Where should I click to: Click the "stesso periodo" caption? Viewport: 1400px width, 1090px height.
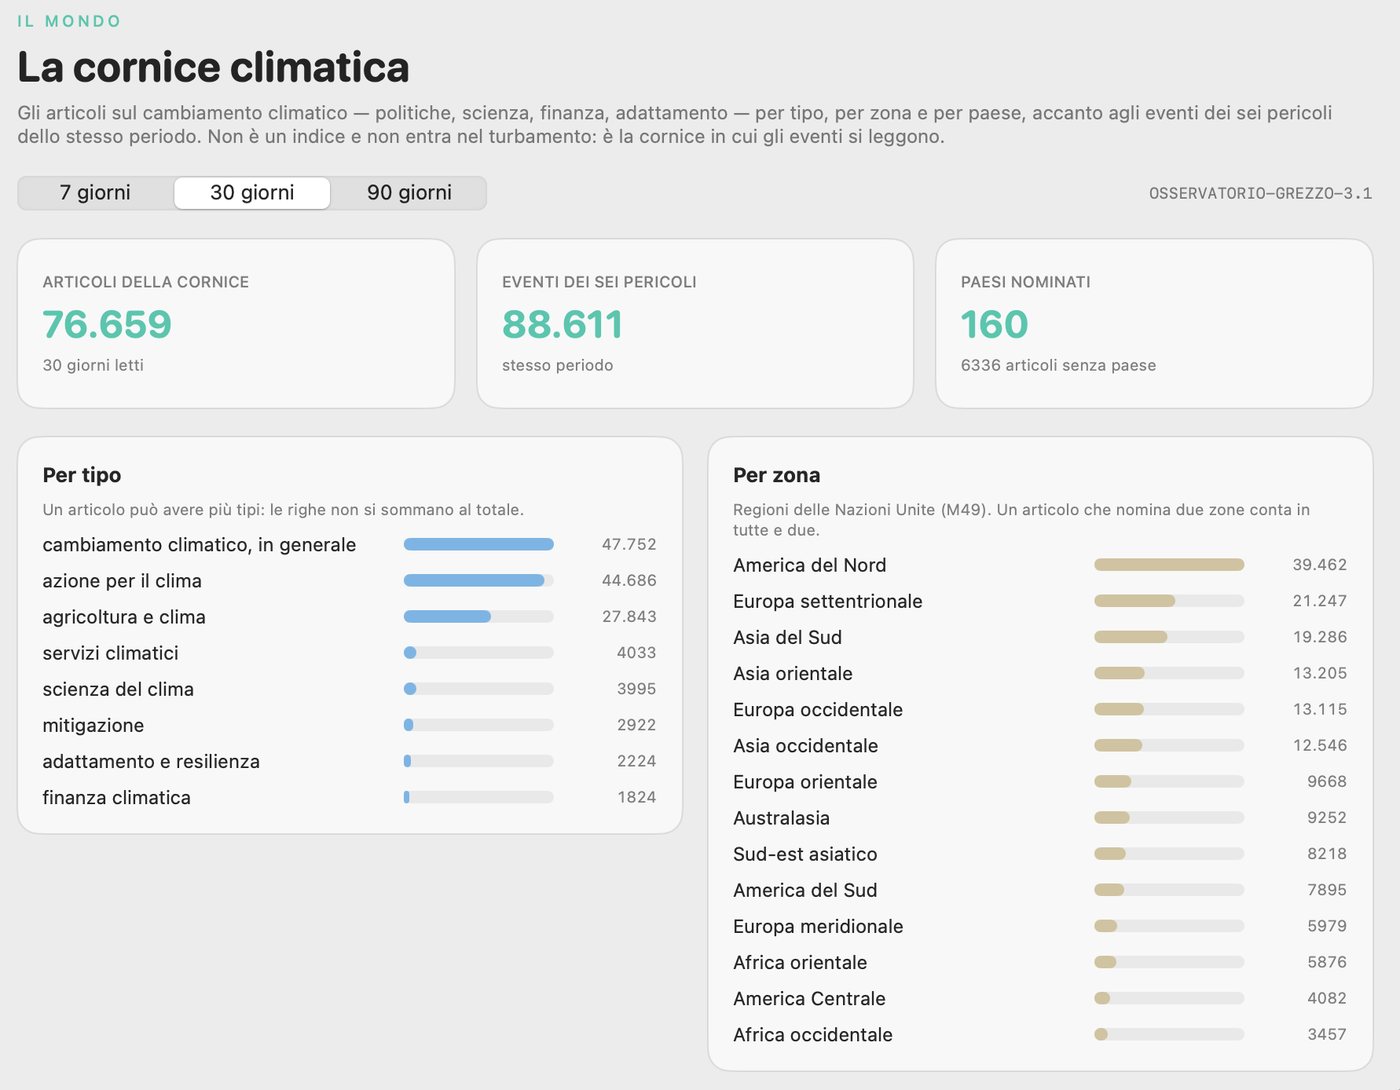pyautogui.click(x=557, y=366)
